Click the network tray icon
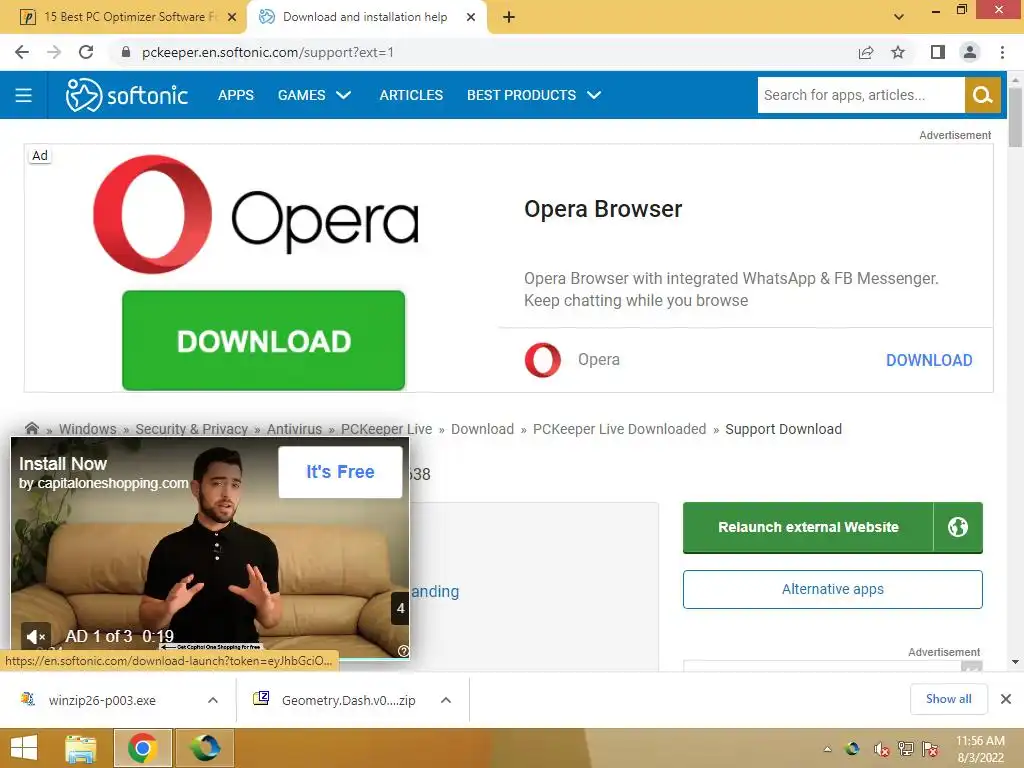The width and height of the screenshot is (1024, 768). [905, 749]
